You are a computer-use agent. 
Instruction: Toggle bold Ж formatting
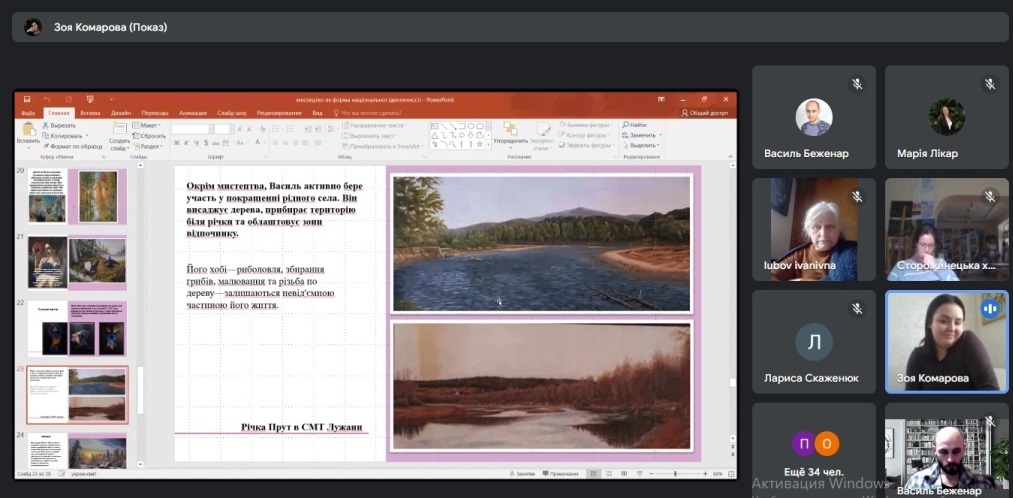click(176, 143)
